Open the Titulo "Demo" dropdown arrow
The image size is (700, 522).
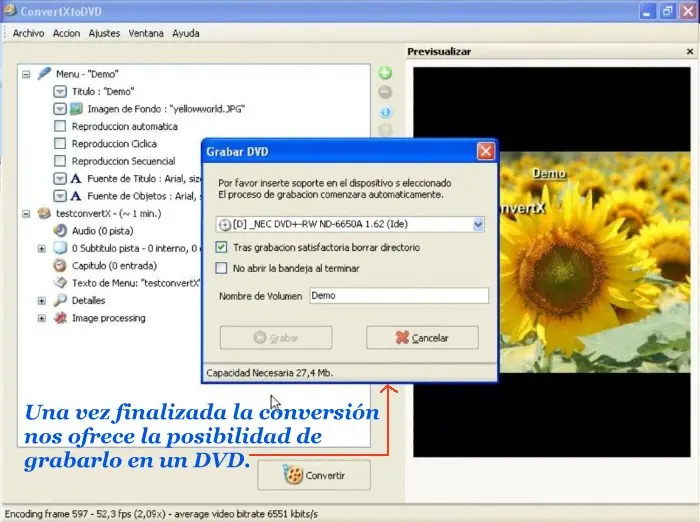tap(60, 92)
